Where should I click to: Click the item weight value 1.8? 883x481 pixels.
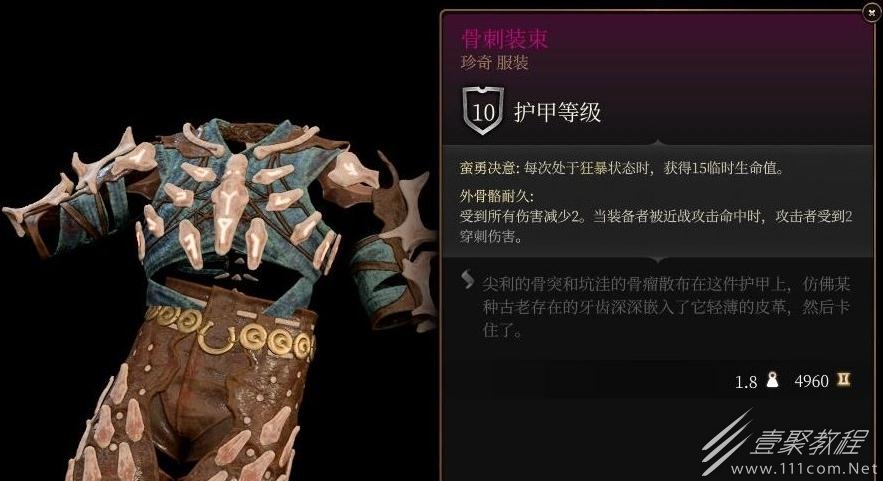point(746,382)
